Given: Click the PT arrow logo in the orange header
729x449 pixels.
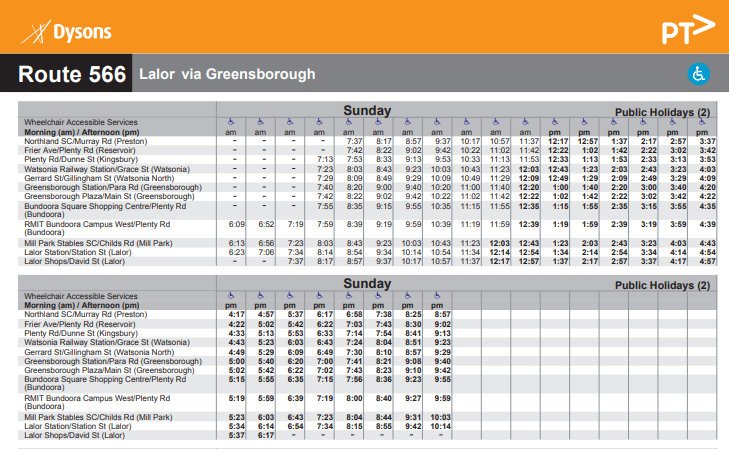Looking at the screenshot, I should pos(688,29).
